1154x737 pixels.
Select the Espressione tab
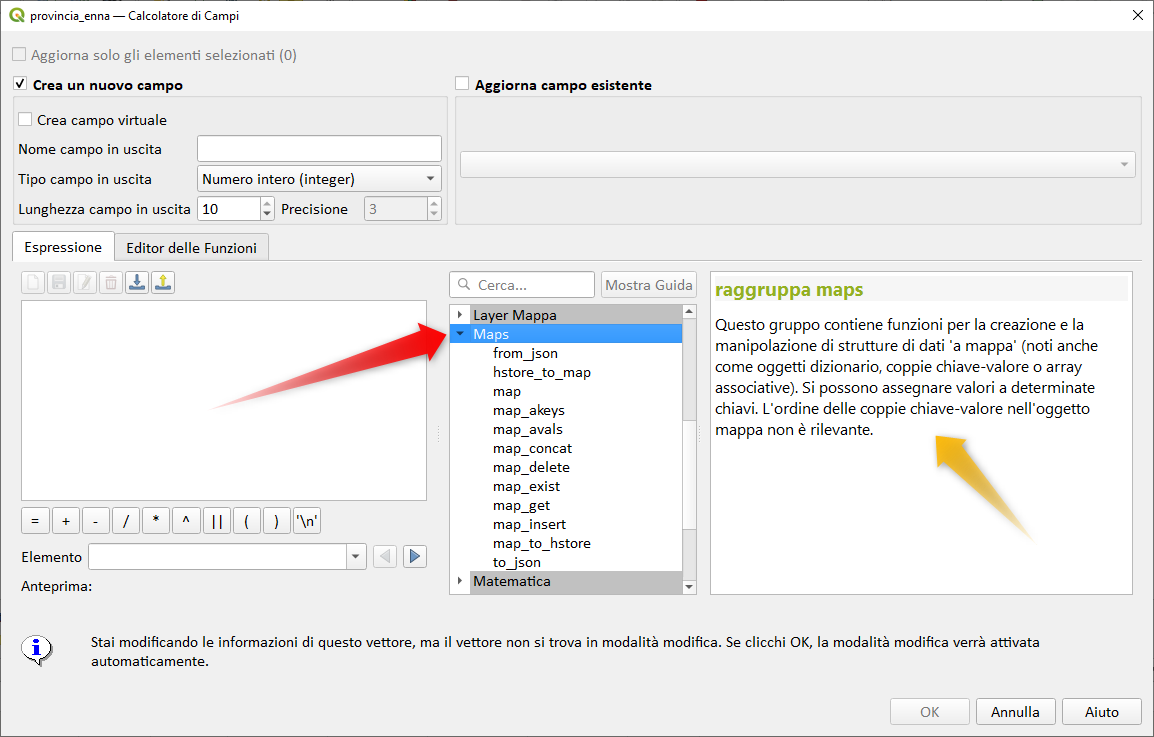point(63,247)
